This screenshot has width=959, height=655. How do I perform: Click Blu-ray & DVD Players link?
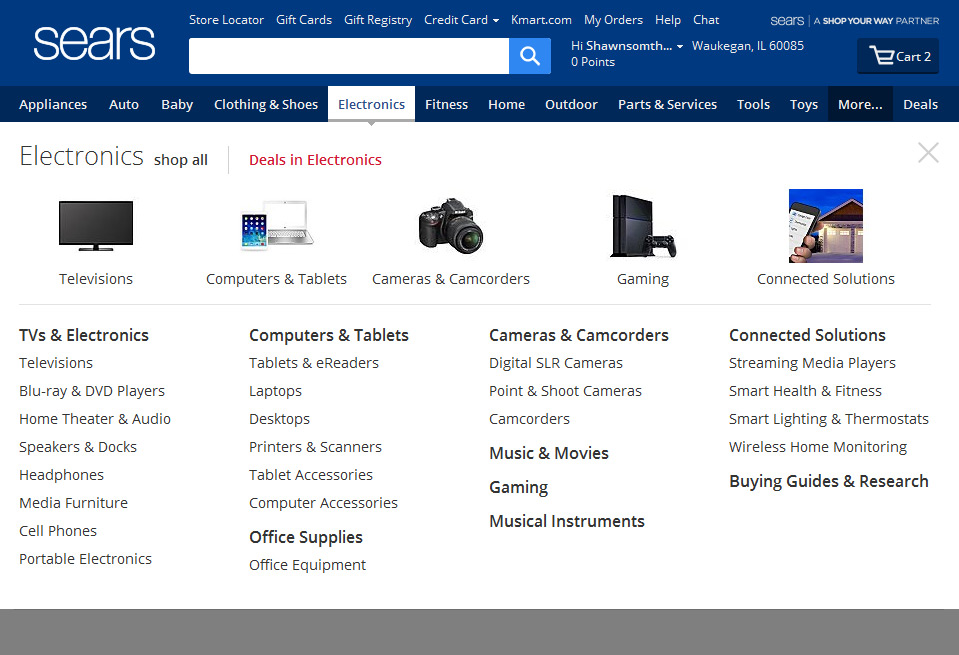[x=92, y=391]
